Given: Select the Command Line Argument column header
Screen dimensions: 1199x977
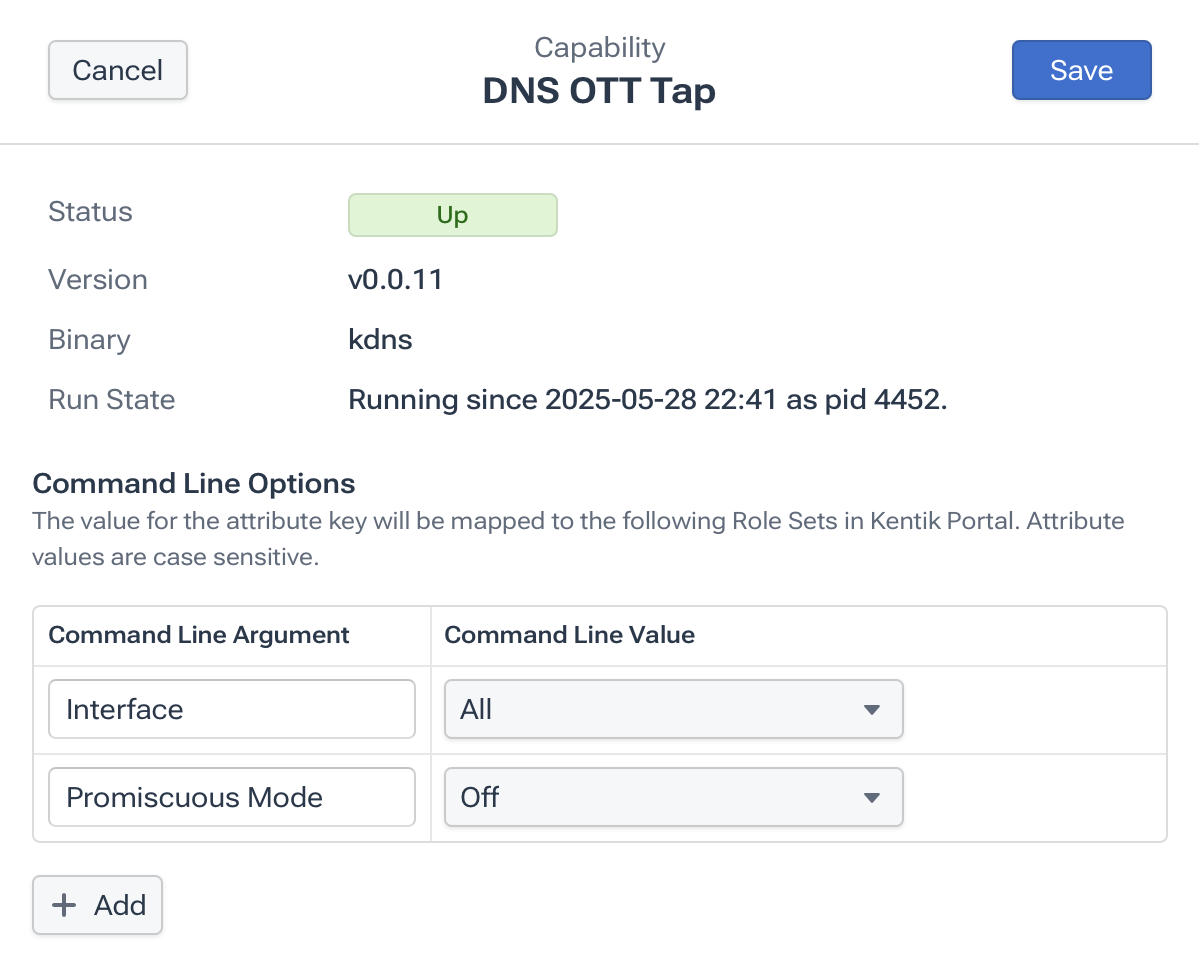Looking at the screenshot, I should (x=199, y=635).
